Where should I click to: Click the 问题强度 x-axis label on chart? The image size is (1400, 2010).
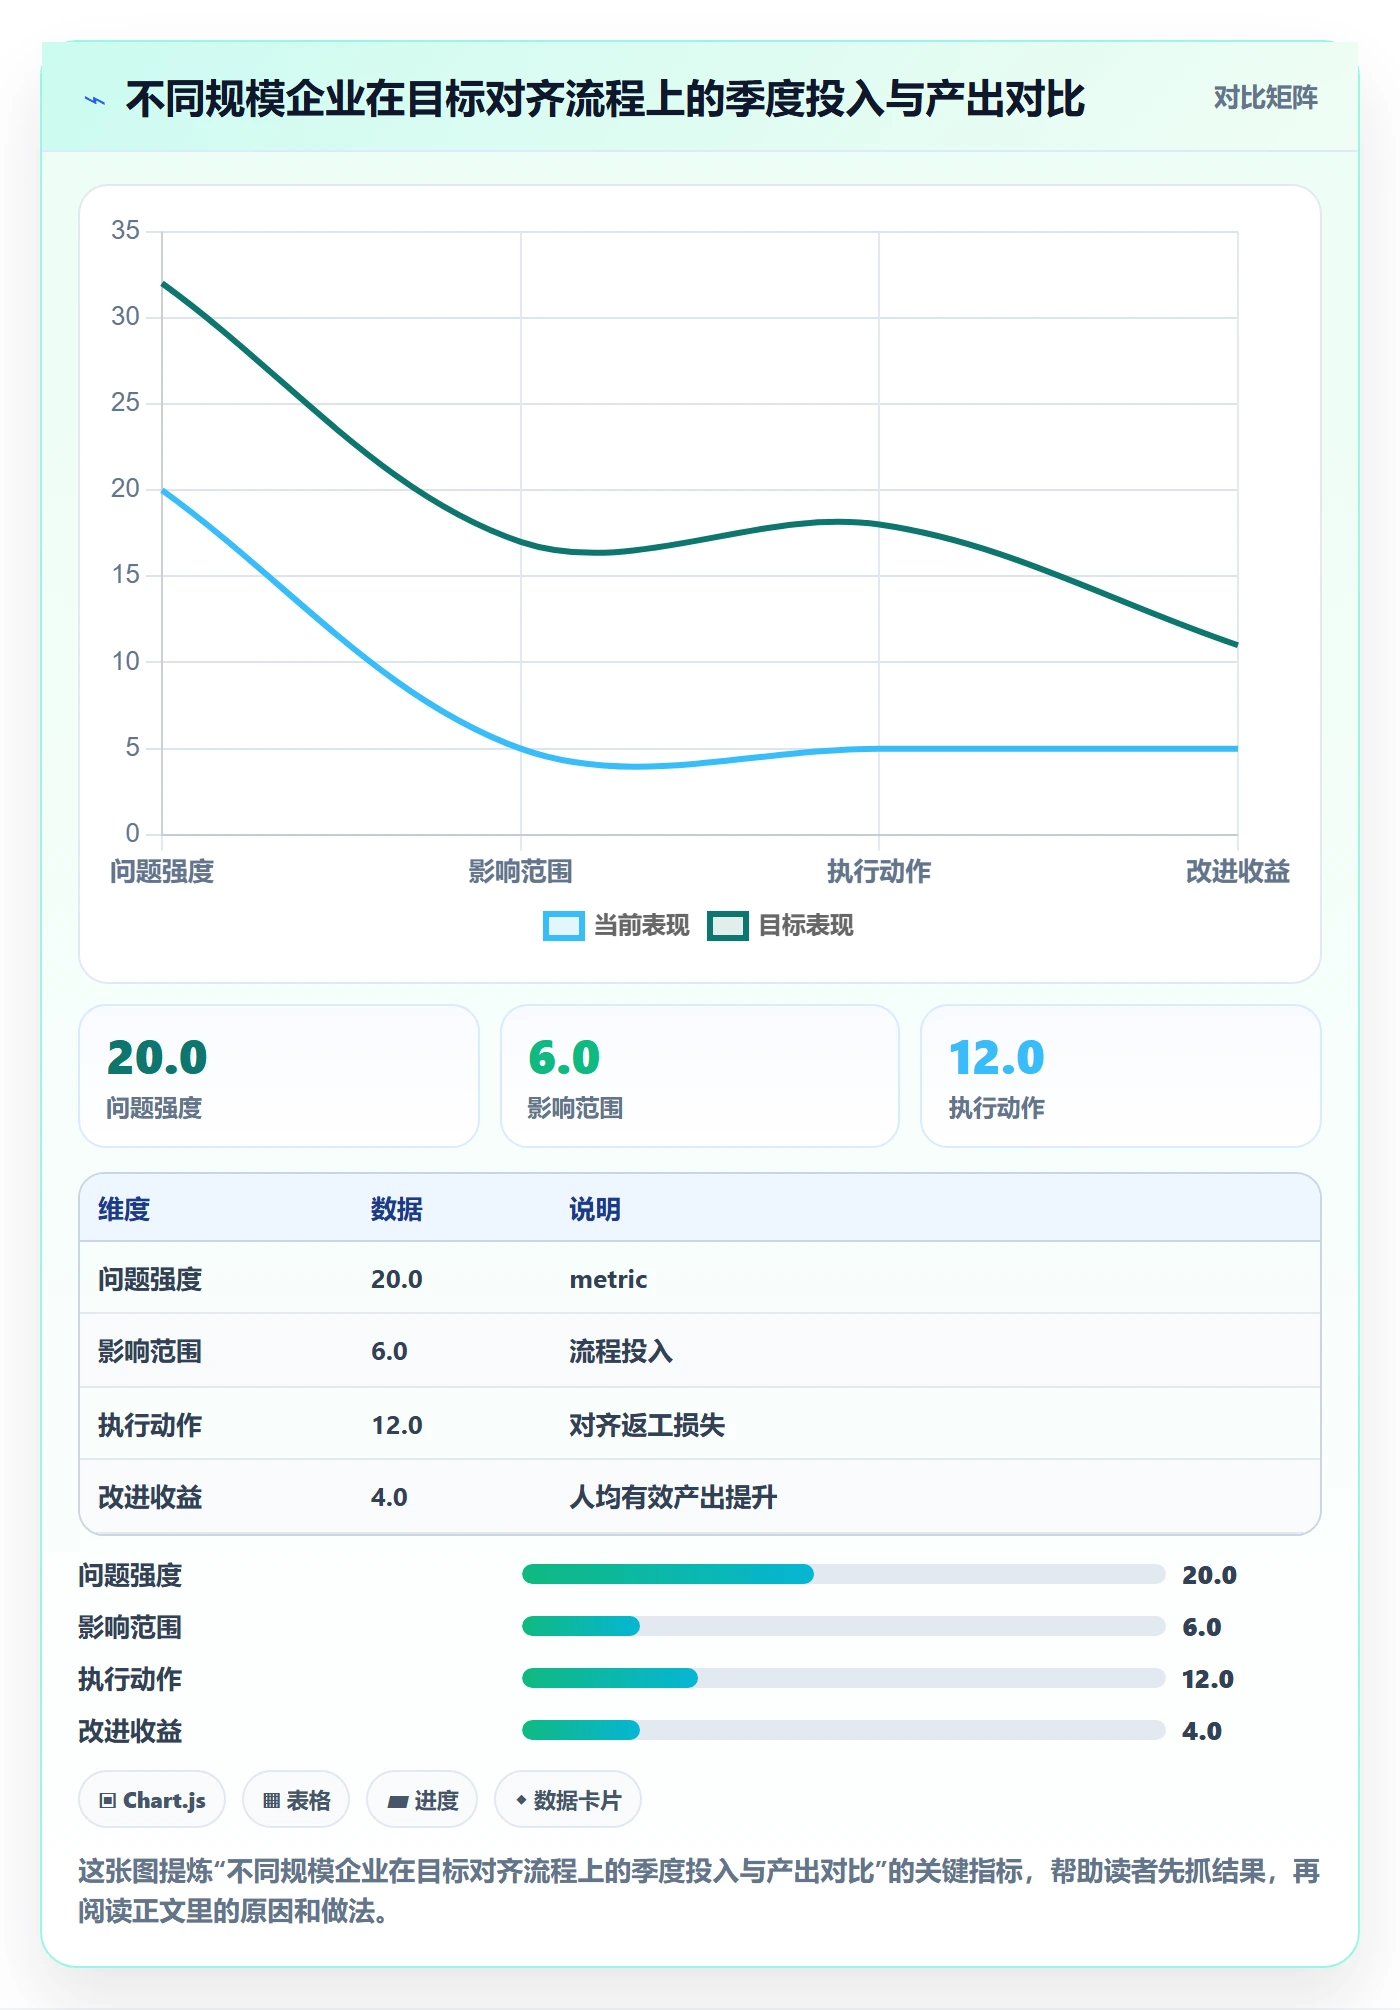tap(162, 872)
